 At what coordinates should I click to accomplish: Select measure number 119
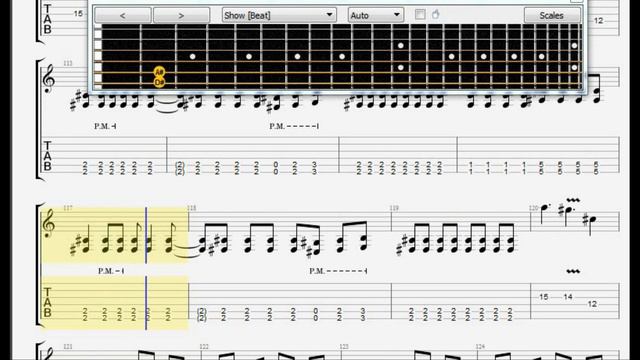pos(394,208)
